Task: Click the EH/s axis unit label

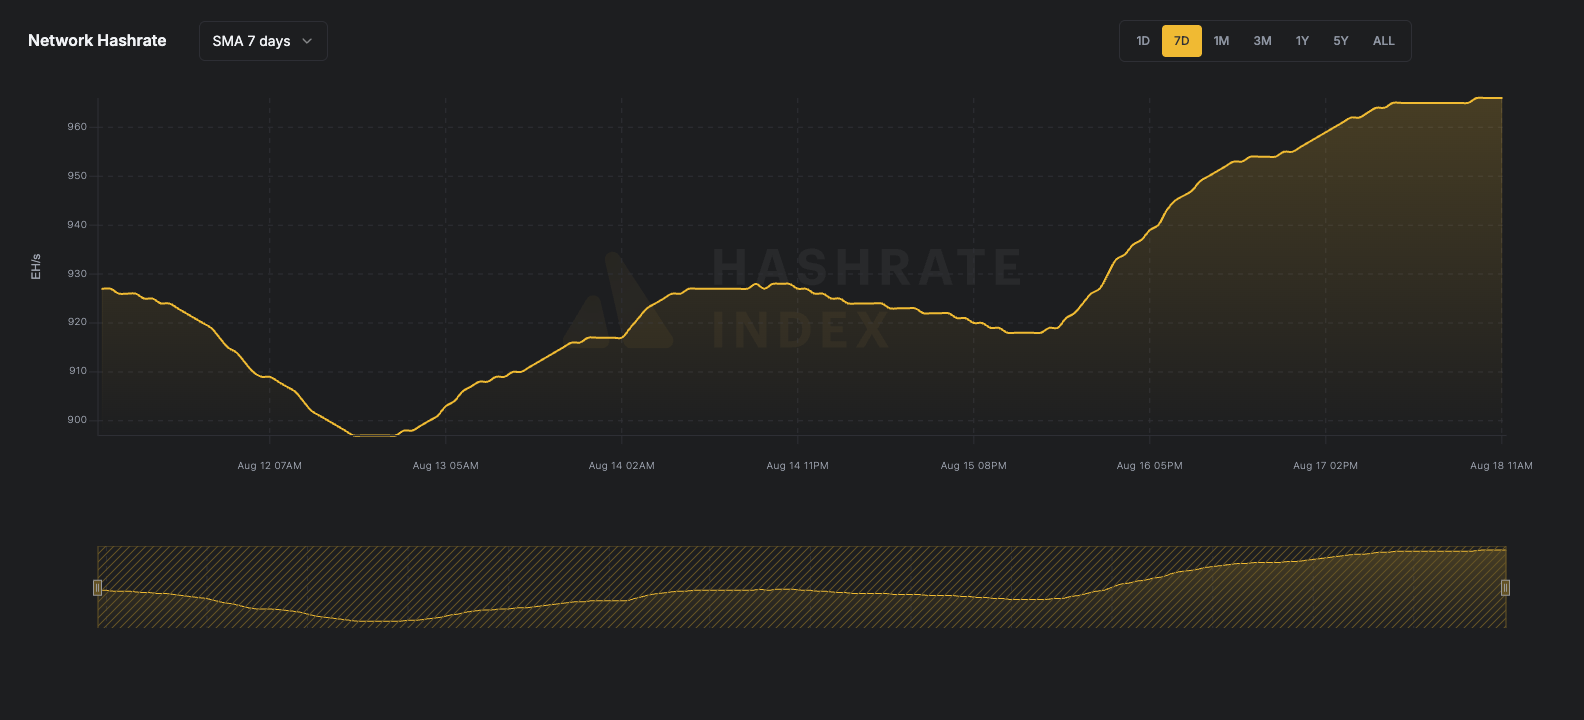Action: (36, 267)
